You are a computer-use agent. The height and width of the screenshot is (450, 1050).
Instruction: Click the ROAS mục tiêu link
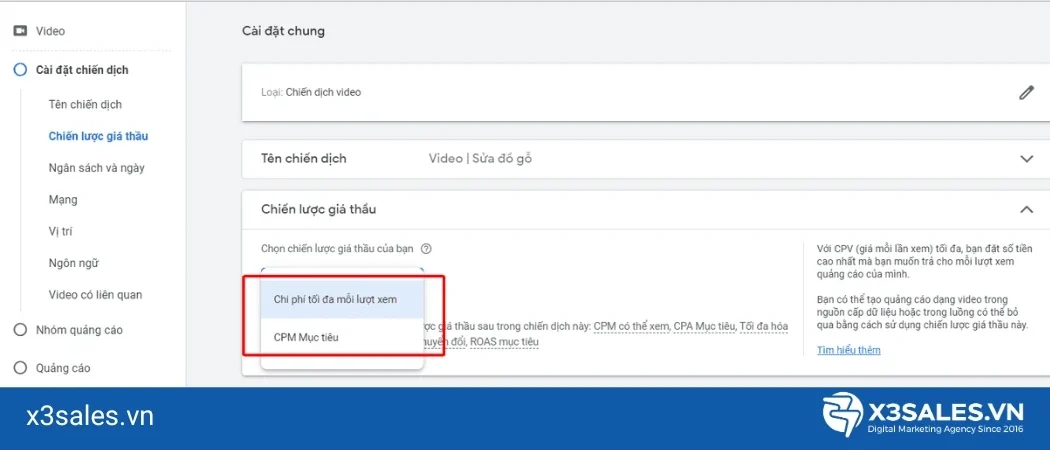pyautogui.click(x=504, y=342)
